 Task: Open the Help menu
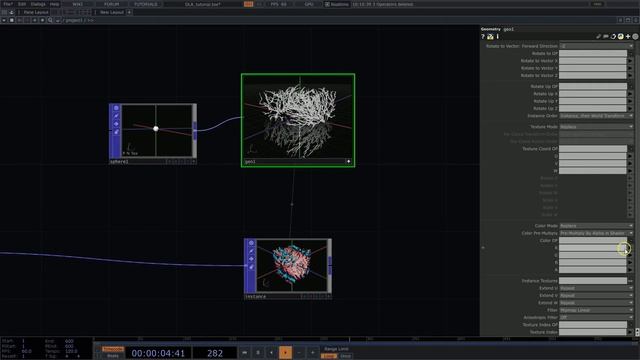click(x=54, y=4)
